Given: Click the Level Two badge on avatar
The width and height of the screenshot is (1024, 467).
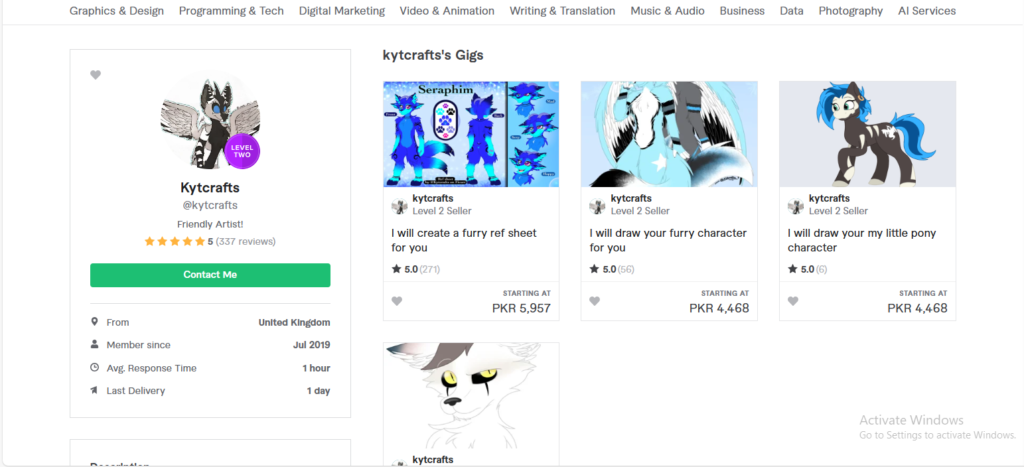Looking at the screenshot, I should [242, 152].
